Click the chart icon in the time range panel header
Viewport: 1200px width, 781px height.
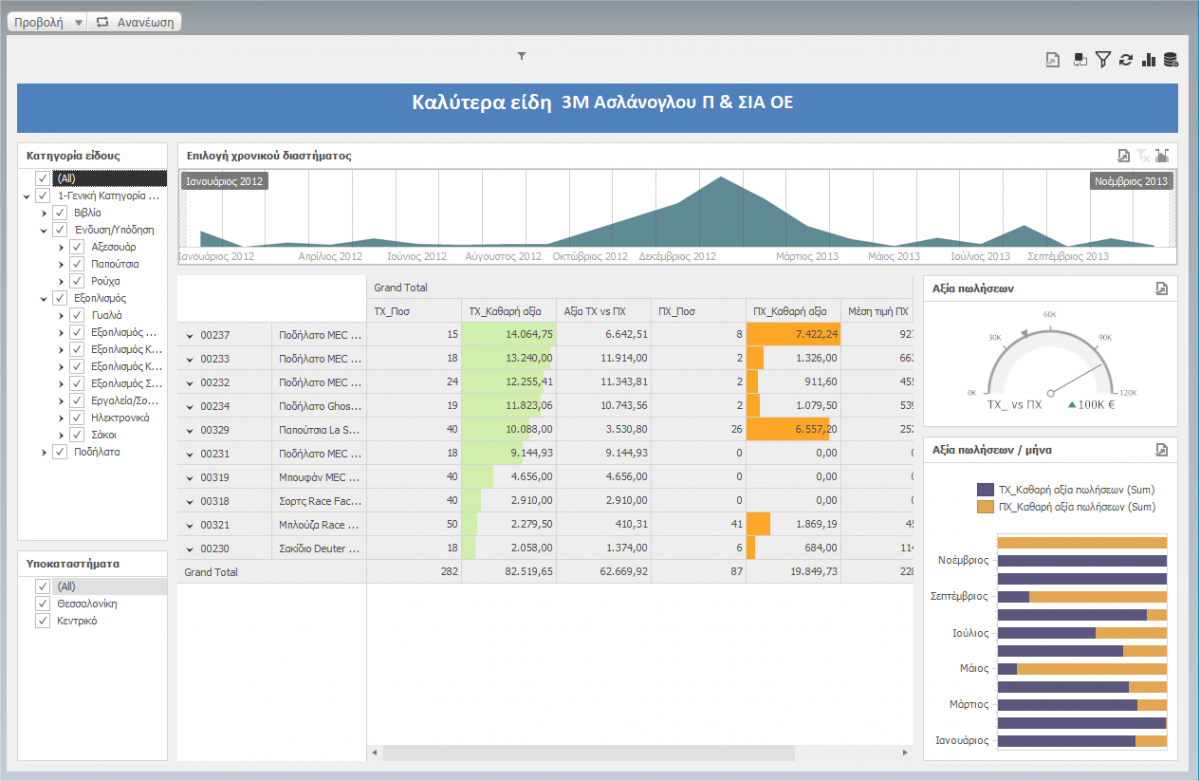(1162, 155)
